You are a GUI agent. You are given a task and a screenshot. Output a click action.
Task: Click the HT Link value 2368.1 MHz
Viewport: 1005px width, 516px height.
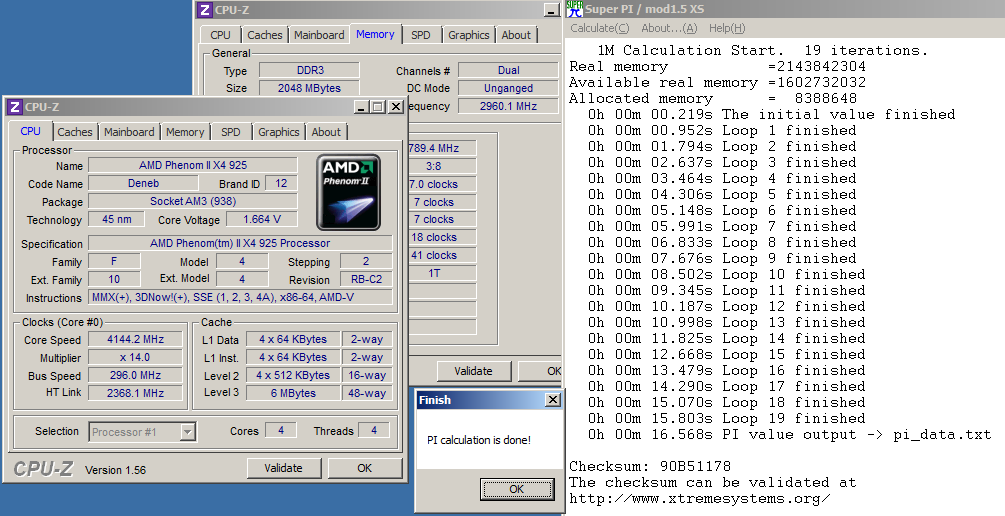coord(135,394)
